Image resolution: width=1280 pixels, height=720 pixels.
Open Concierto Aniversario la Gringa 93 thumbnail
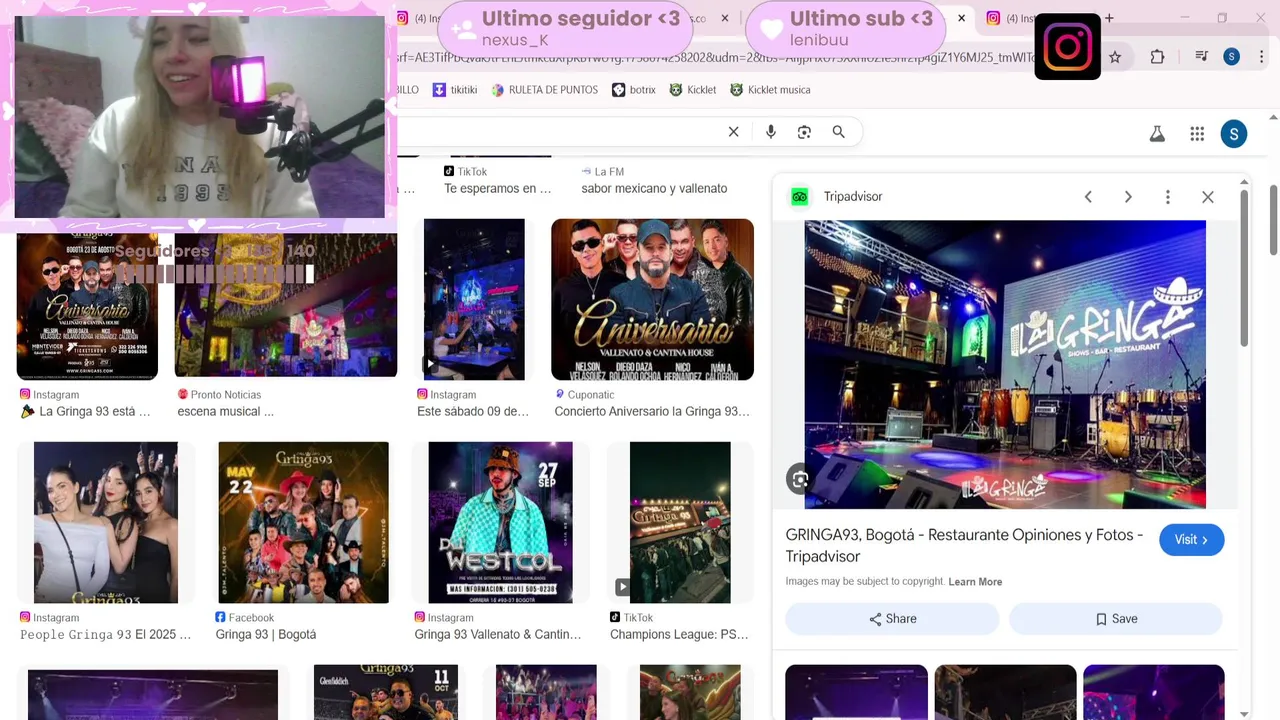(652, 299)
